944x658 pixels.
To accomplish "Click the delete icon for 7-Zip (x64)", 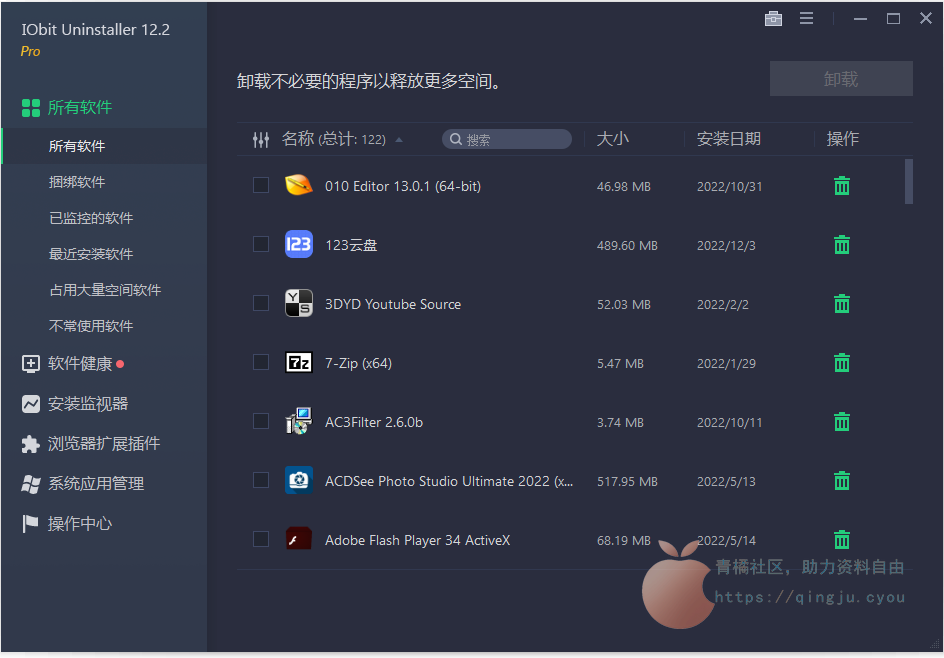I will [842, 363].
